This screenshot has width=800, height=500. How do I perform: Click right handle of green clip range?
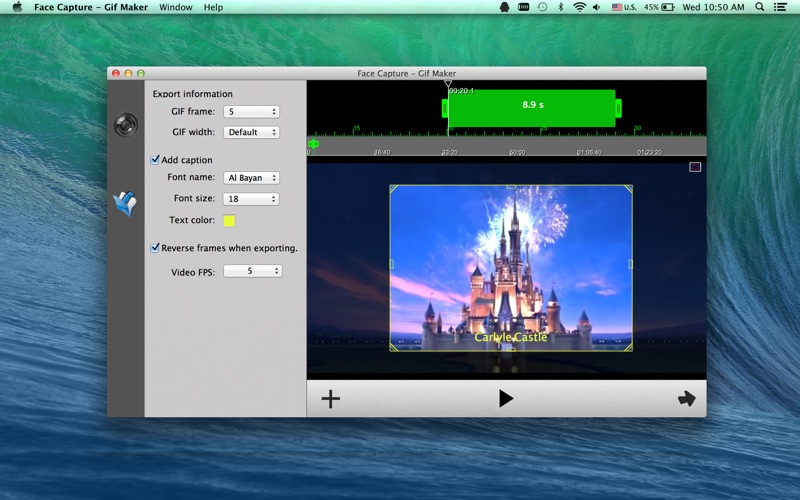618,108
